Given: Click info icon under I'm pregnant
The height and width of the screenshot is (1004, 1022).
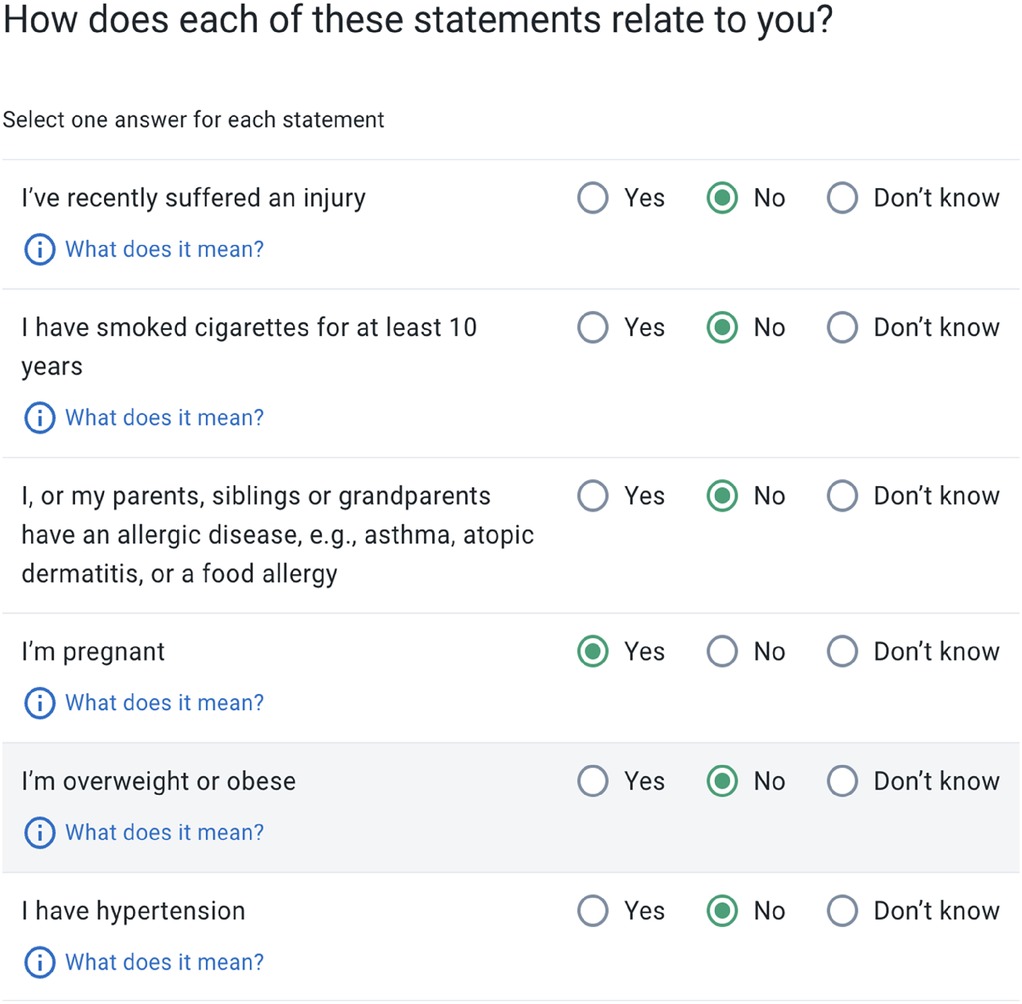Looking at the screenshot, I should point(40,703).
